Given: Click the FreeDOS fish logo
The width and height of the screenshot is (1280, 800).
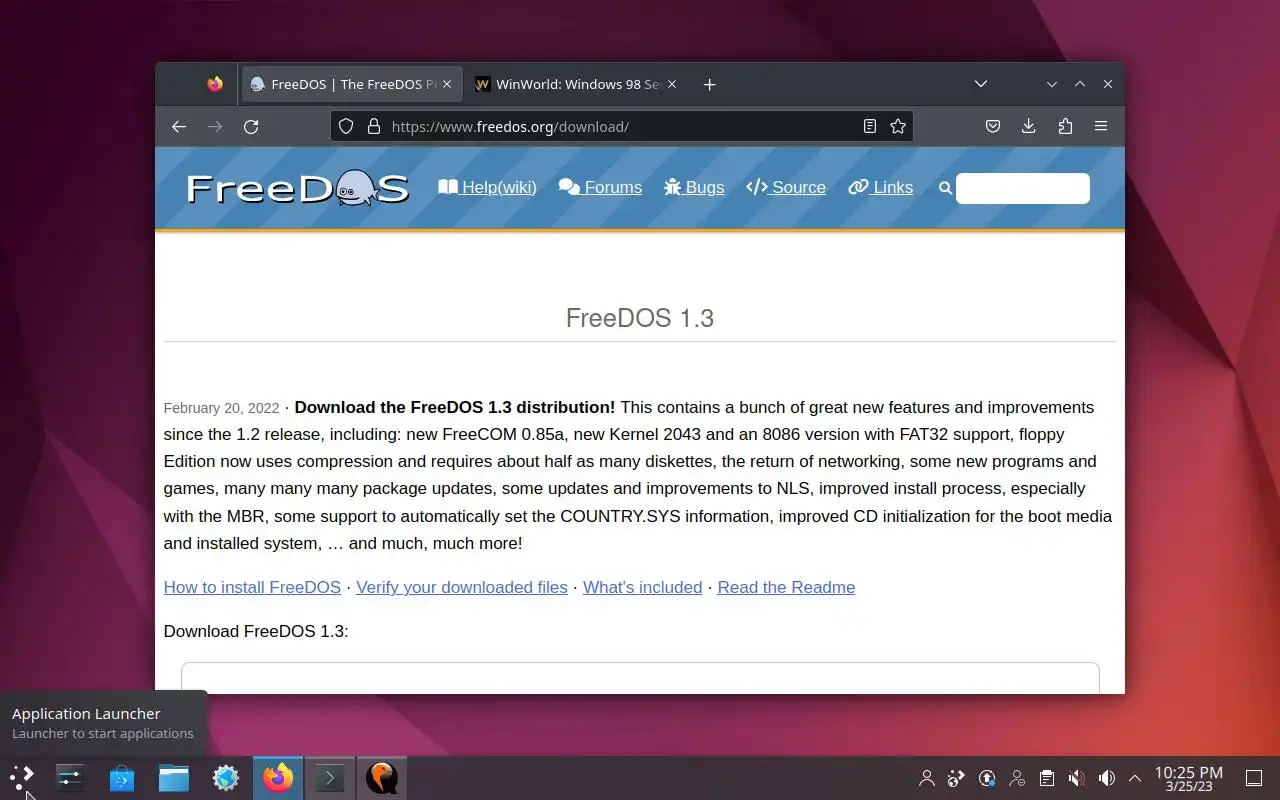Looking at the screenshot, I should coord(297,188).
